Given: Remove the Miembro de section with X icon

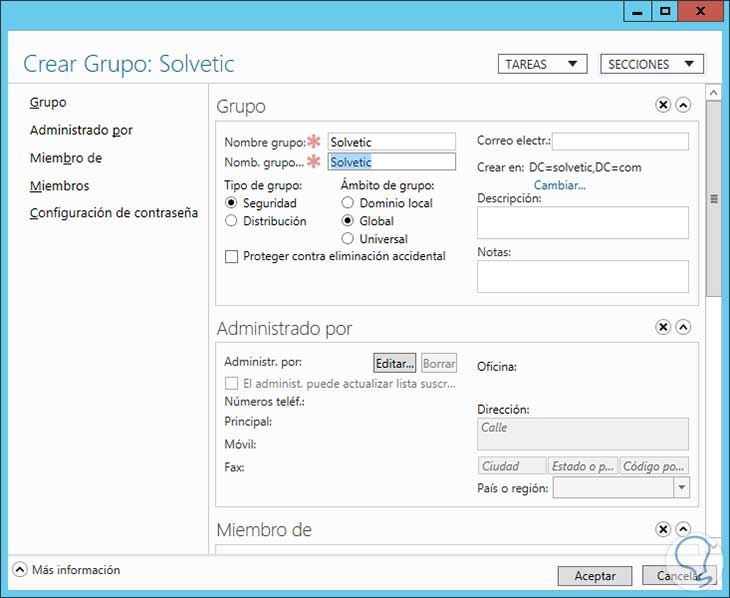Looking at the screenshot, I should 663,529.
